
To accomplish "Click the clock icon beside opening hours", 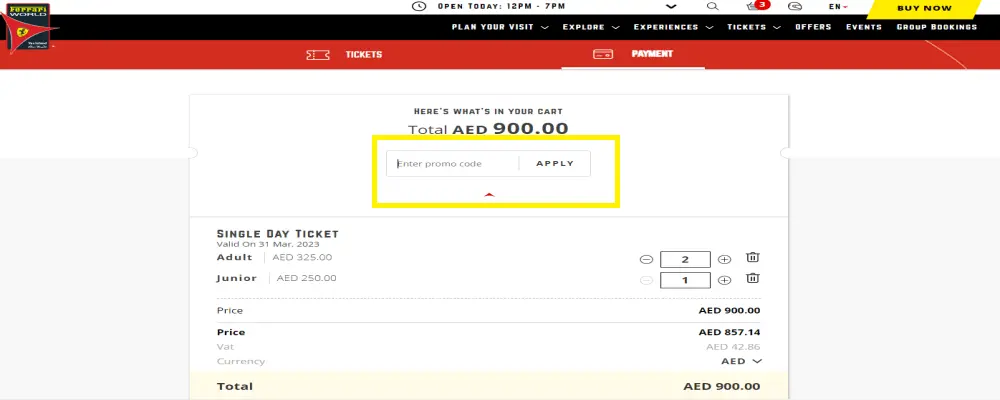I will (418, 6).
